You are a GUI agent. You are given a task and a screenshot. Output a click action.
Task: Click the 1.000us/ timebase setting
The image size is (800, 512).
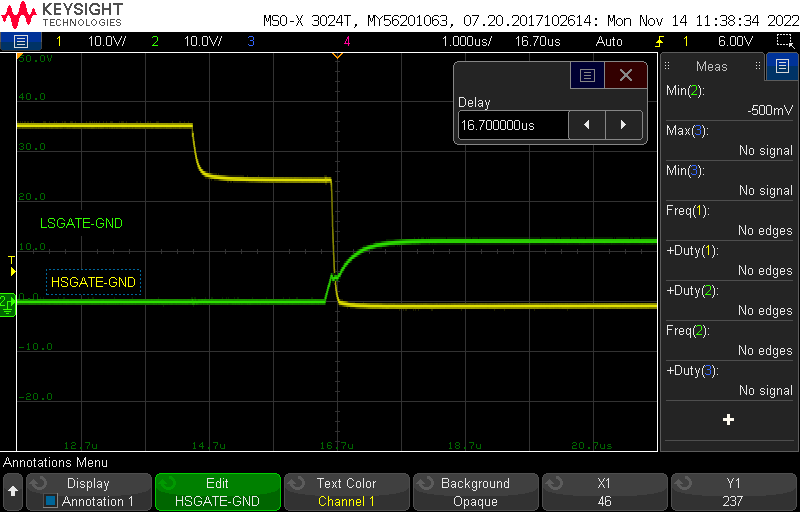(x=467, y=41)
